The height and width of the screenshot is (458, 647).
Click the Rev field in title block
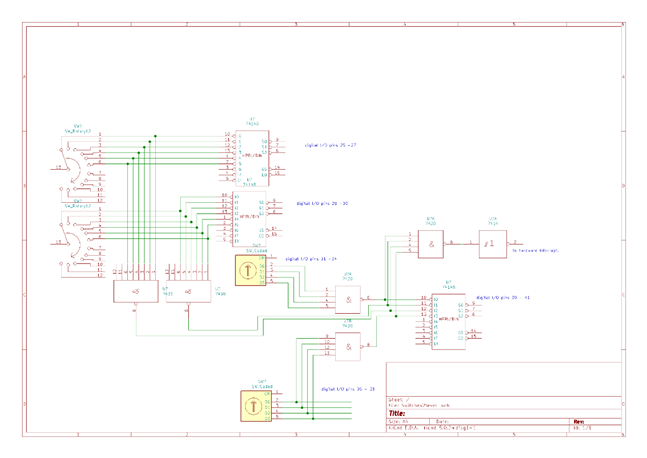597,422
